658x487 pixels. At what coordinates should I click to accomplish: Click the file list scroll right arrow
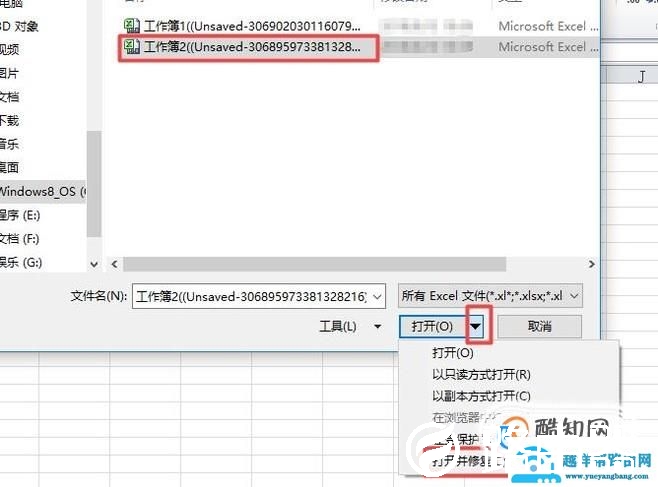pyautogui.click(x=591, y=264)
